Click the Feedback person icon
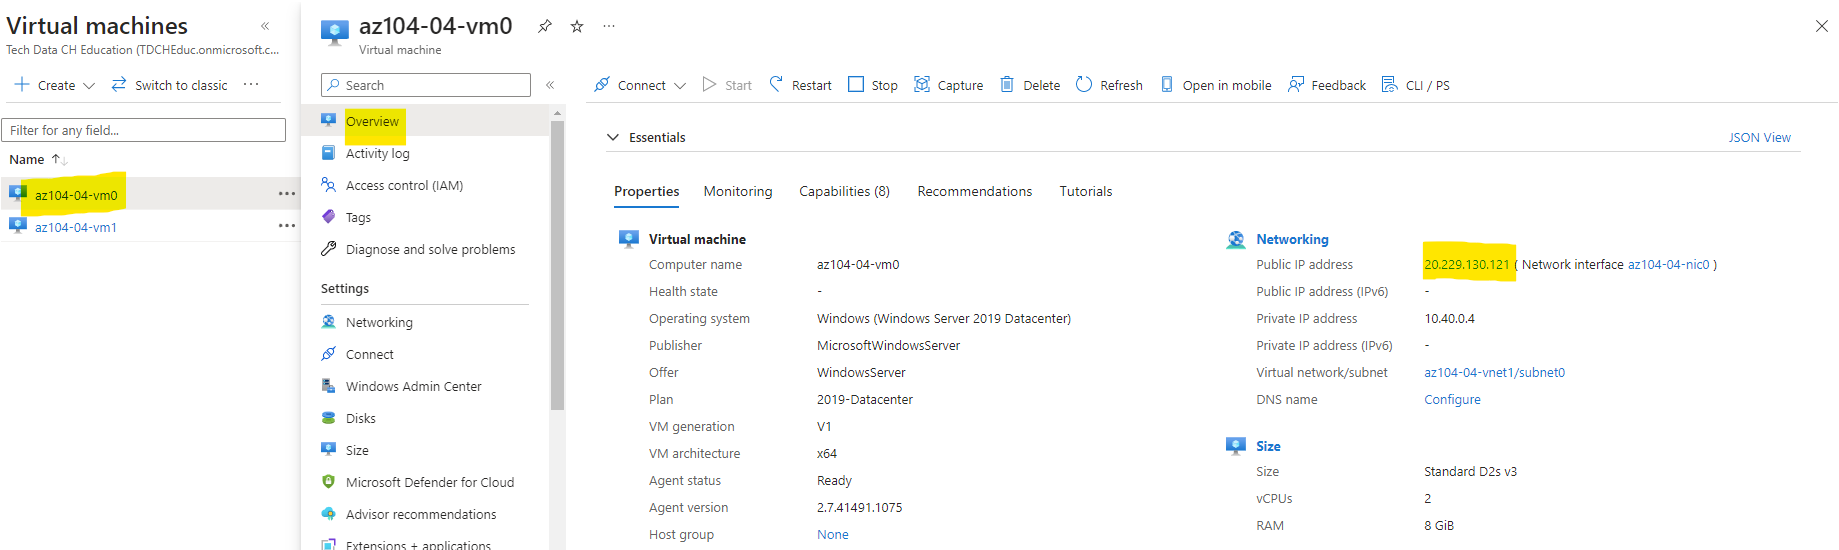Screen dimensions: 1839x550 (1296, 85)
